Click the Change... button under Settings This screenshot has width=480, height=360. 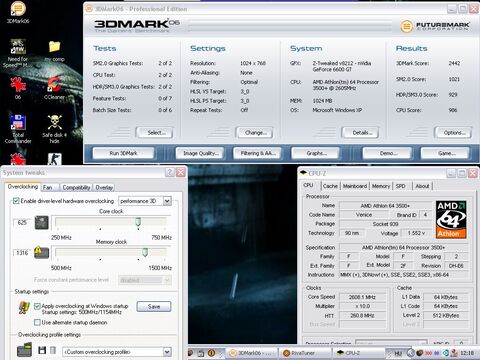tap(254, 133)
